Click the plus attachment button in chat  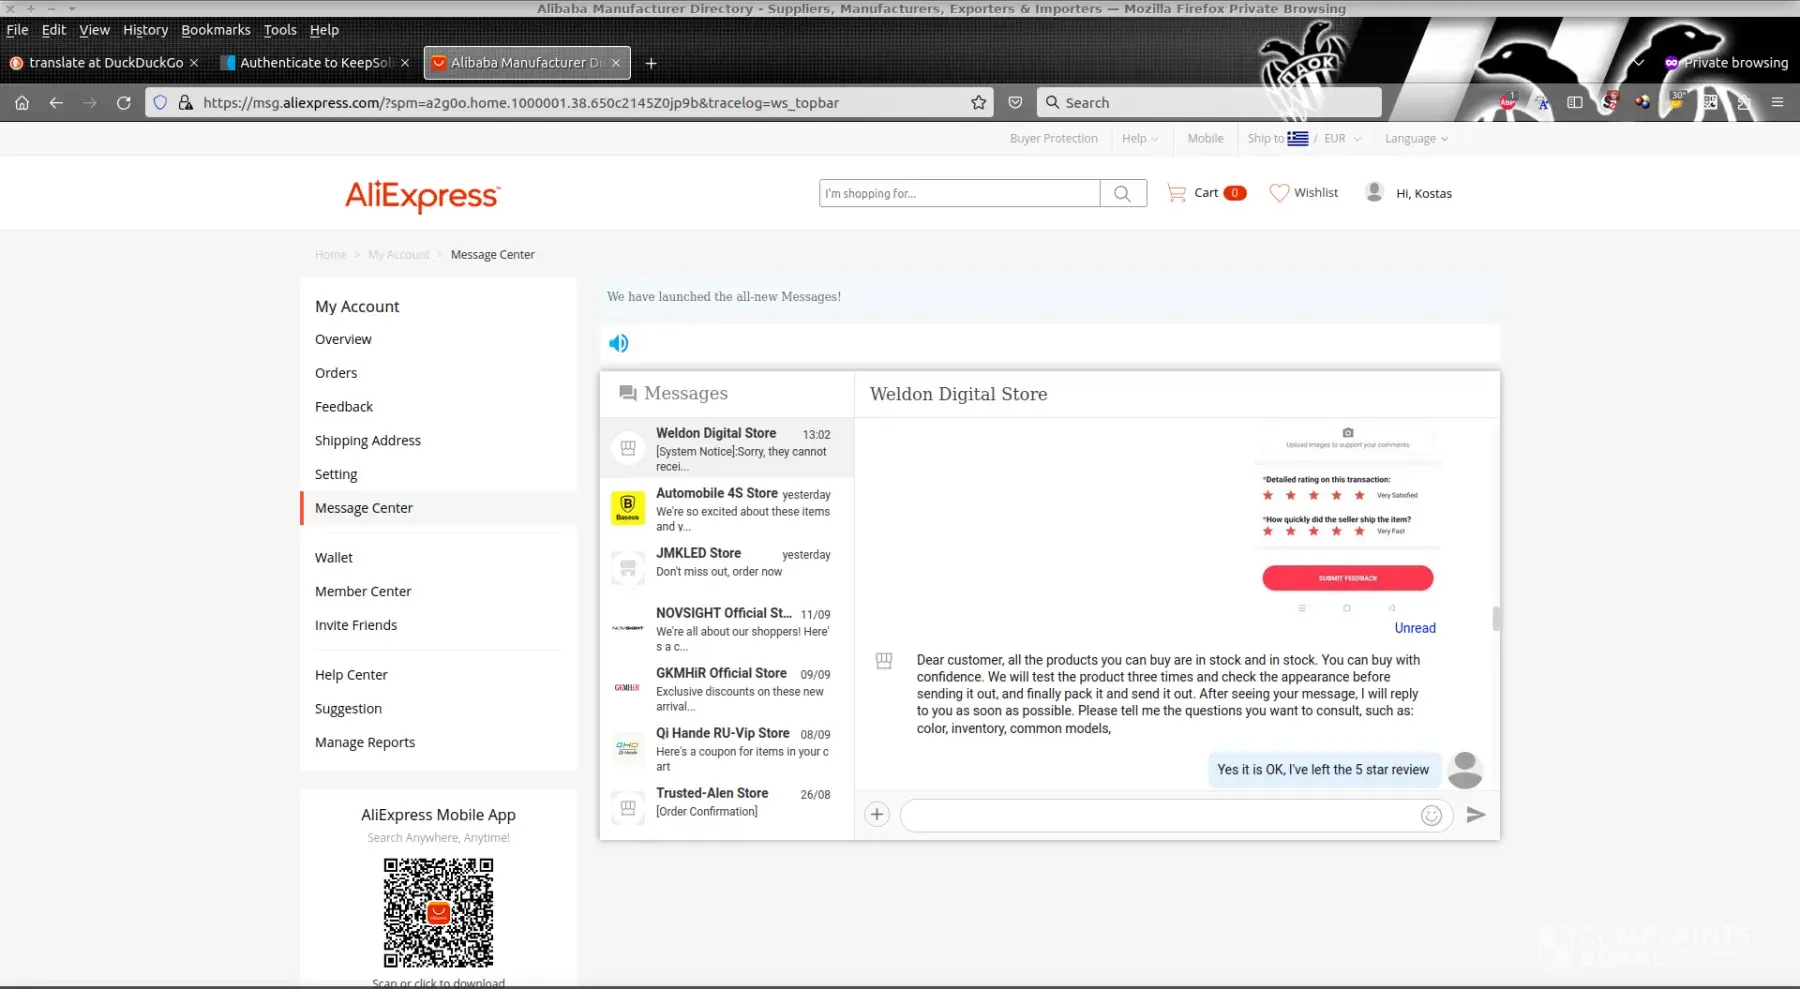(877, 815)
